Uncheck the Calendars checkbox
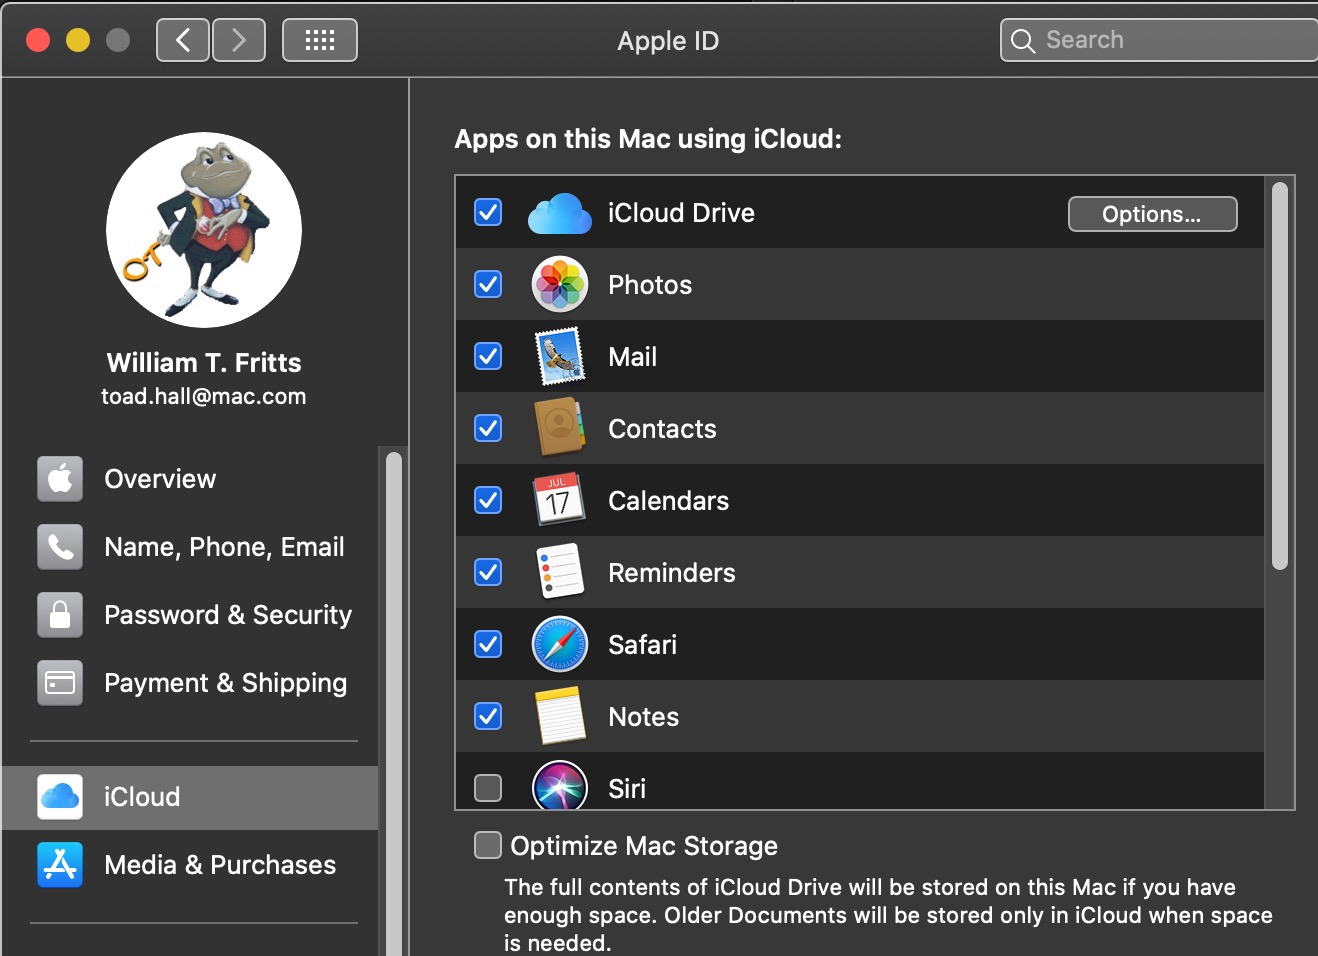The image size is (1318, 956). [x=488, y=500]
